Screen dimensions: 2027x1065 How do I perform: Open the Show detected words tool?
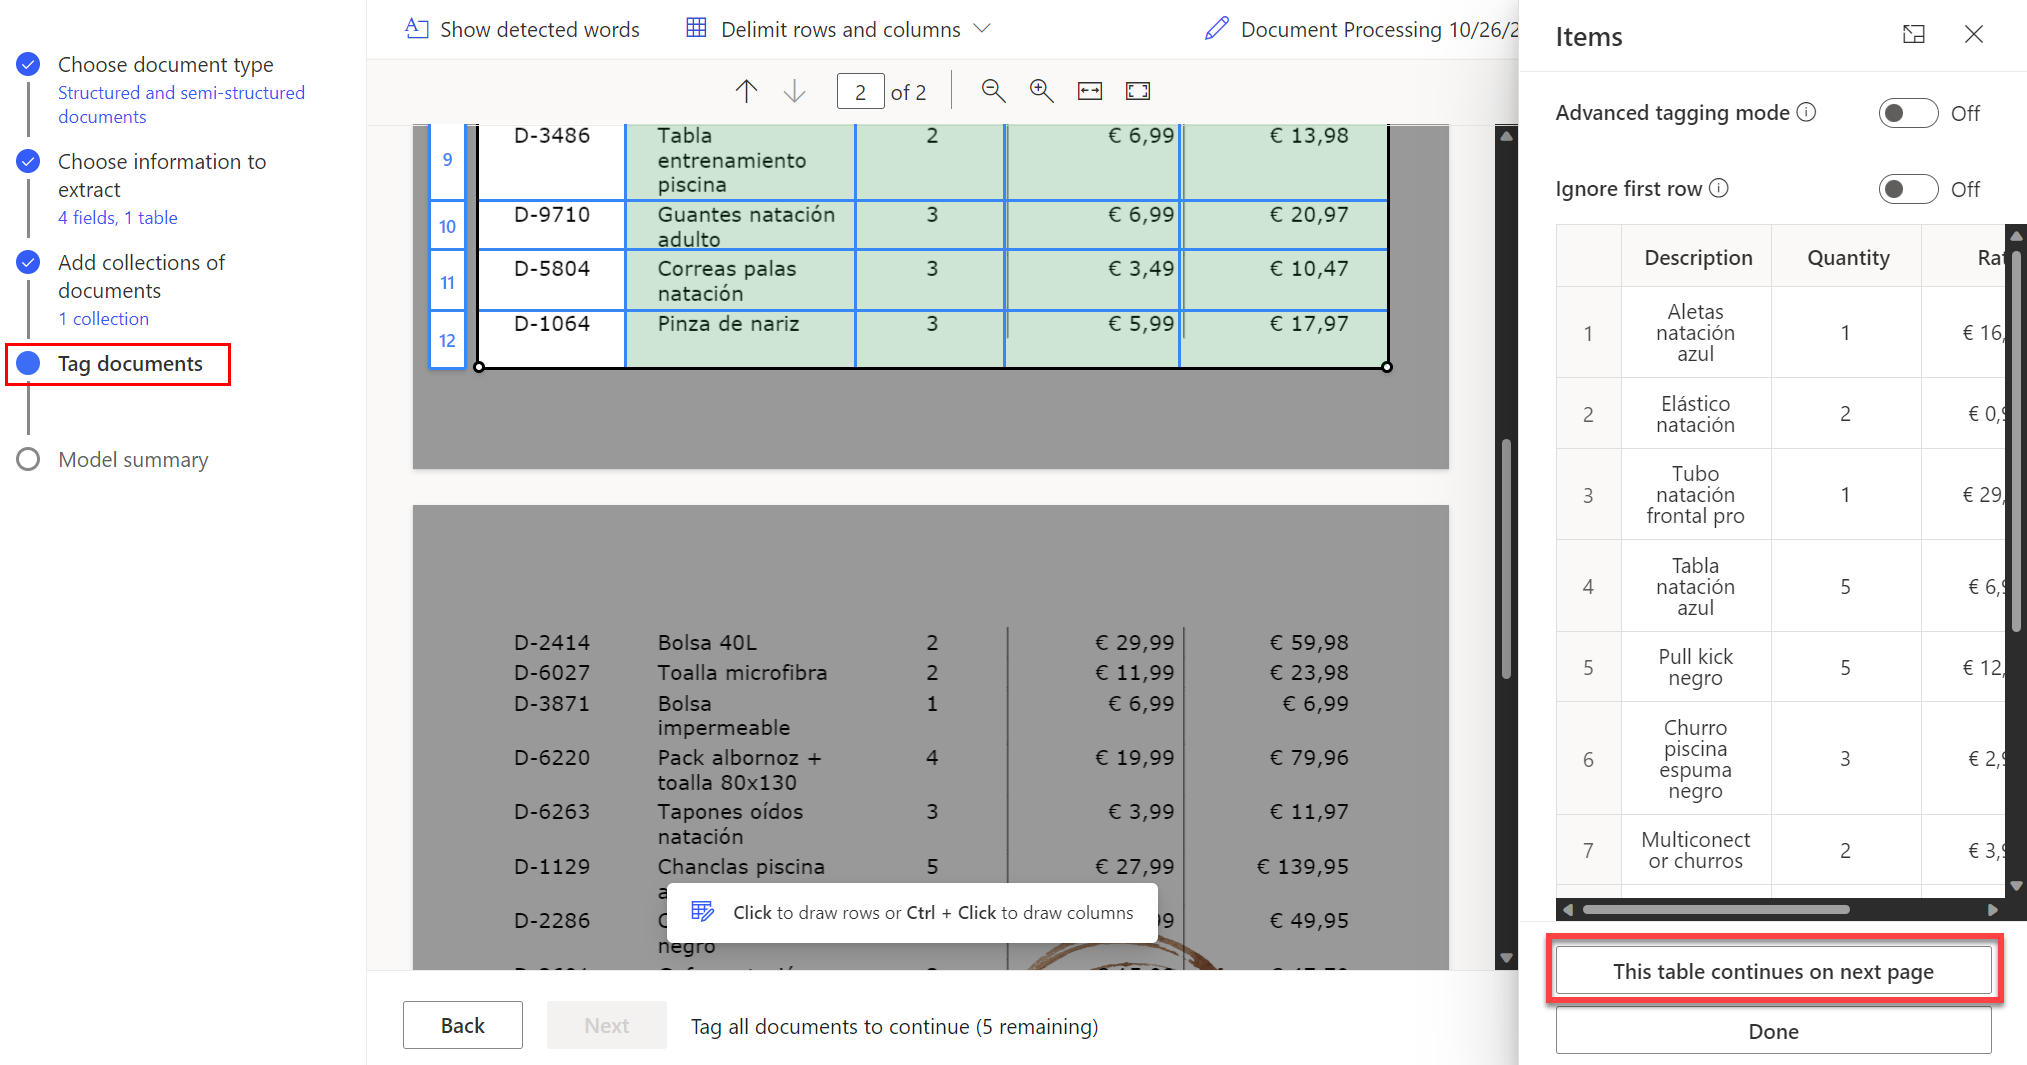[521, 29]
